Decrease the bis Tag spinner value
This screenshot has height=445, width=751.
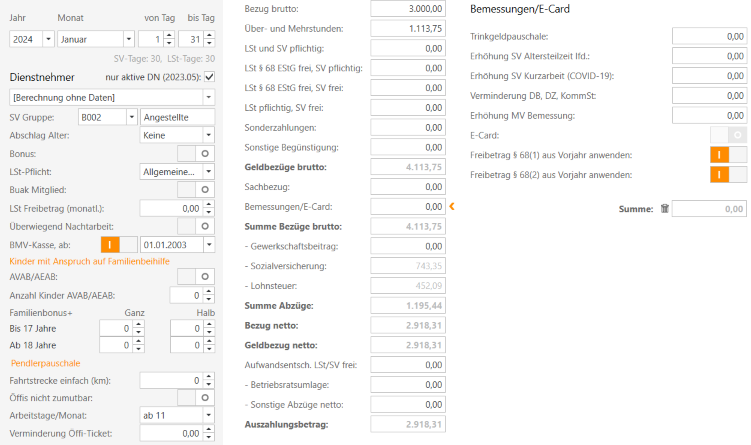click(x=209, y=43)
